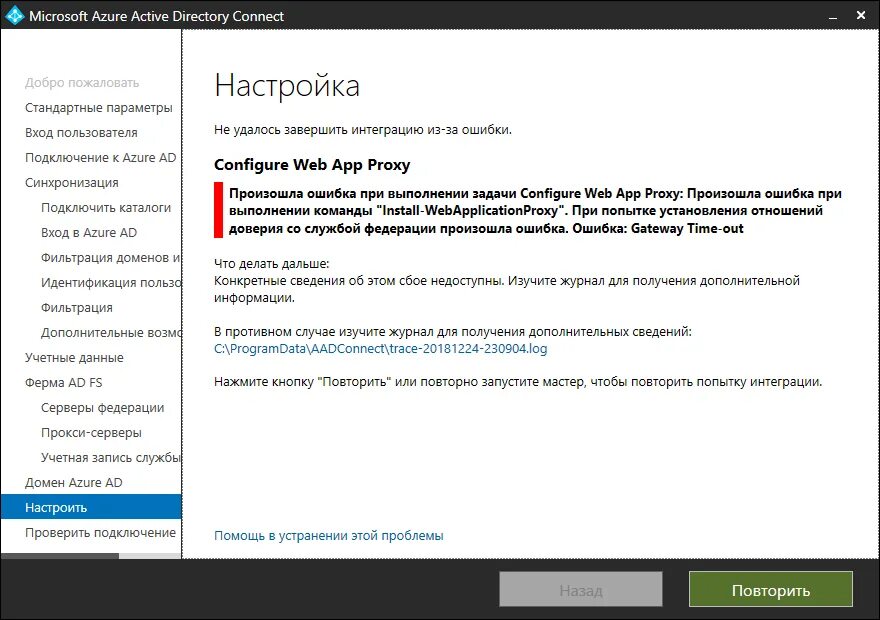The image size is (880, 620).
Task: Select Ферма AD FS step
Action: point(63,383)
